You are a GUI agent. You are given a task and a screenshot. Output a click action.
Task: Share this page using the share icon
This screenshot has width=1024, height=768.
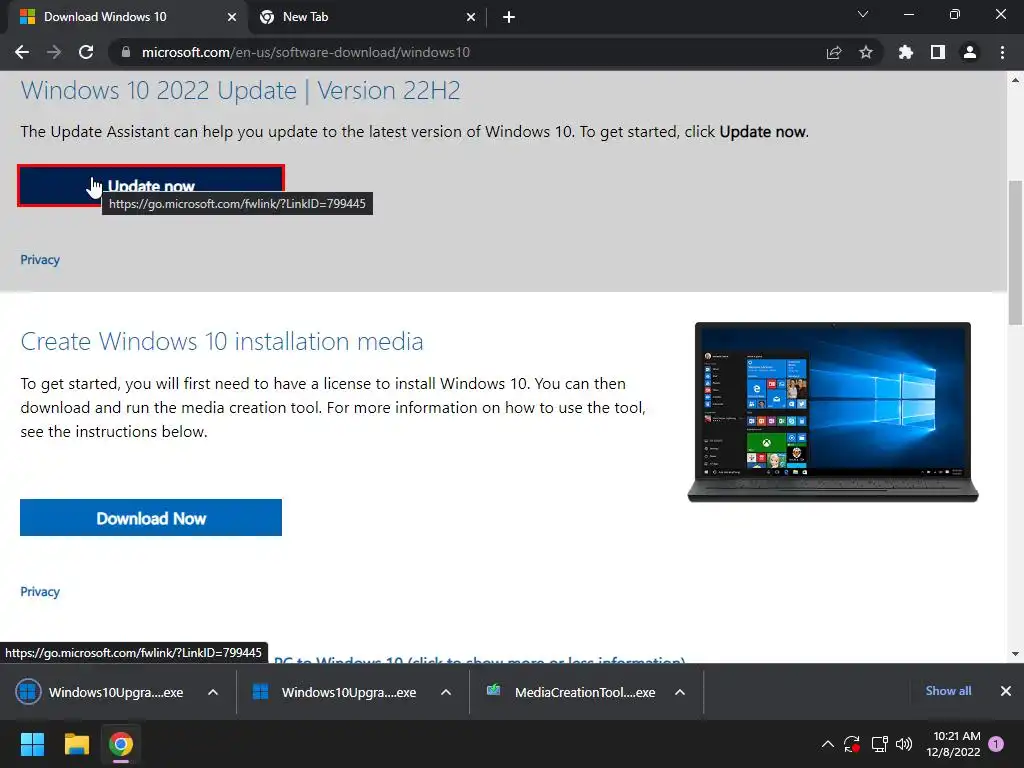[x=834, y=52]
